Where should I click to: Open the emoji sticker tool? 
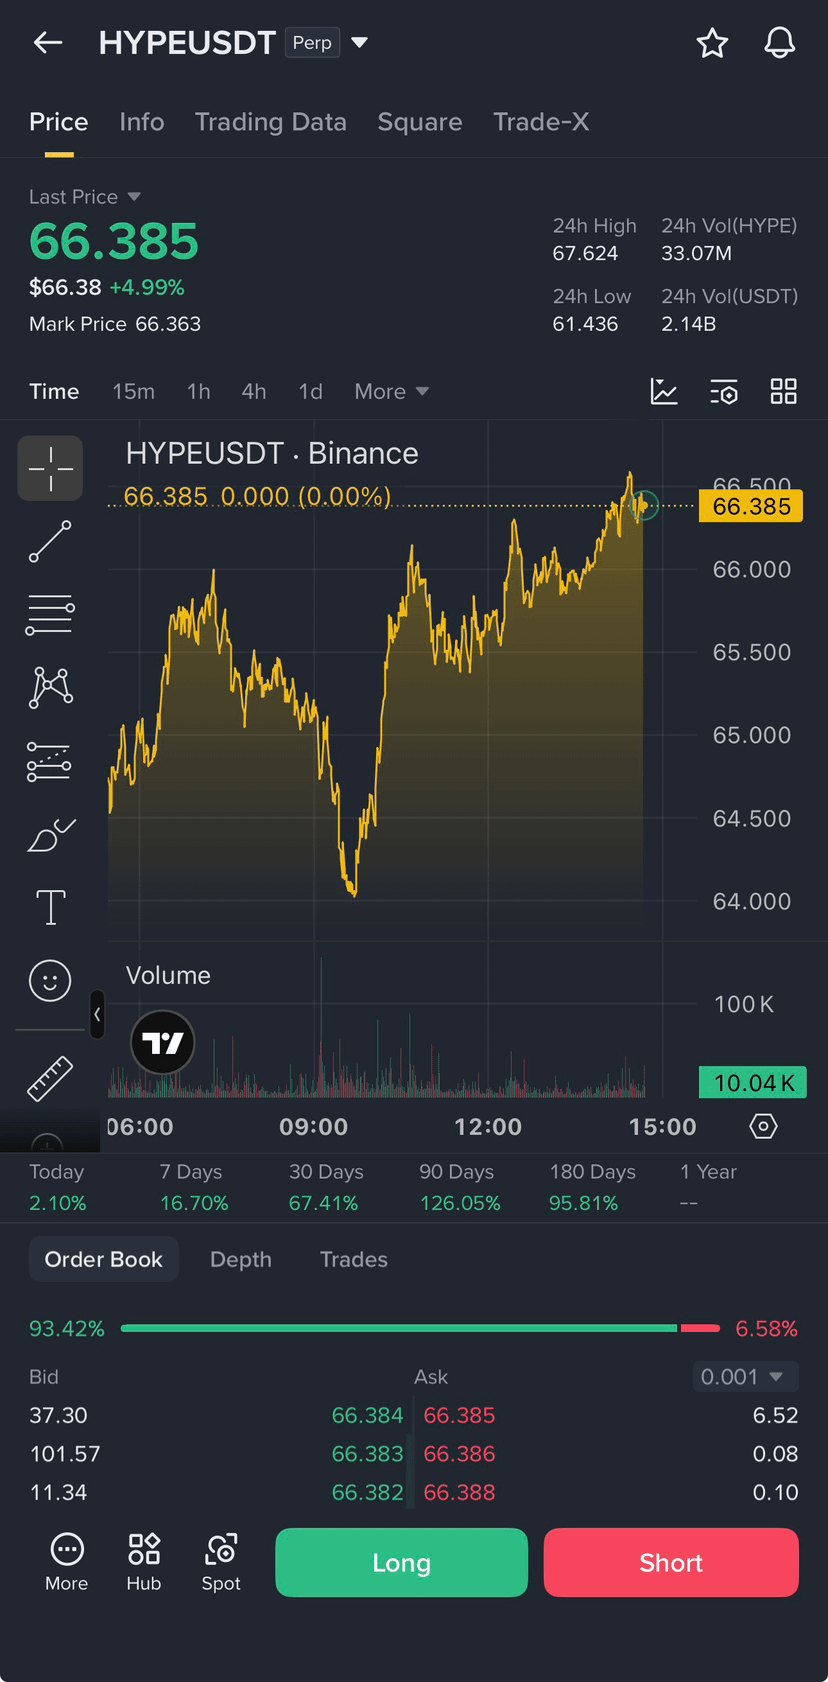point(50,981)
